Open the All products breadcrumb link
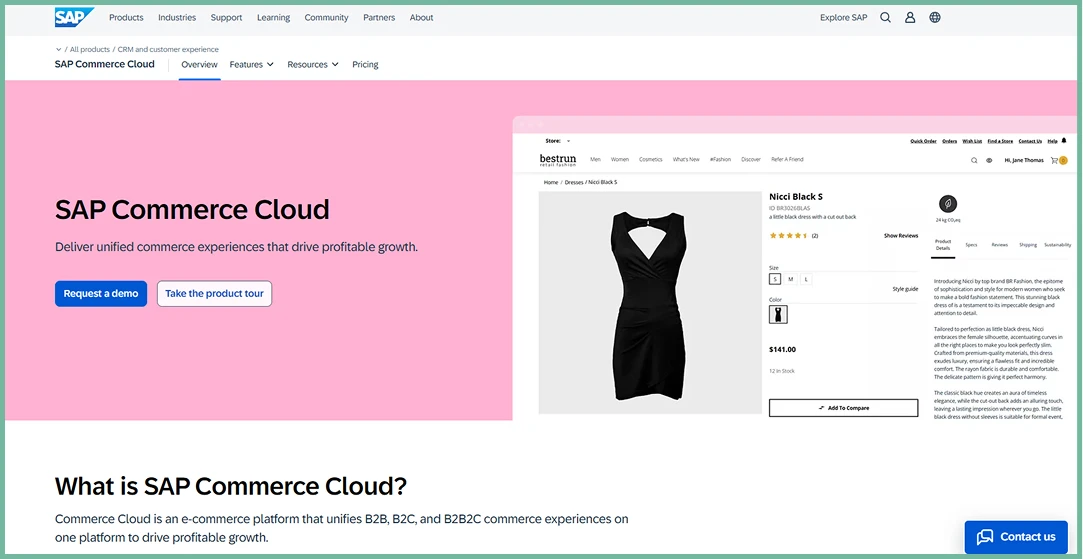Screen dimensions: 1083x559 click(x=90, y=50)
